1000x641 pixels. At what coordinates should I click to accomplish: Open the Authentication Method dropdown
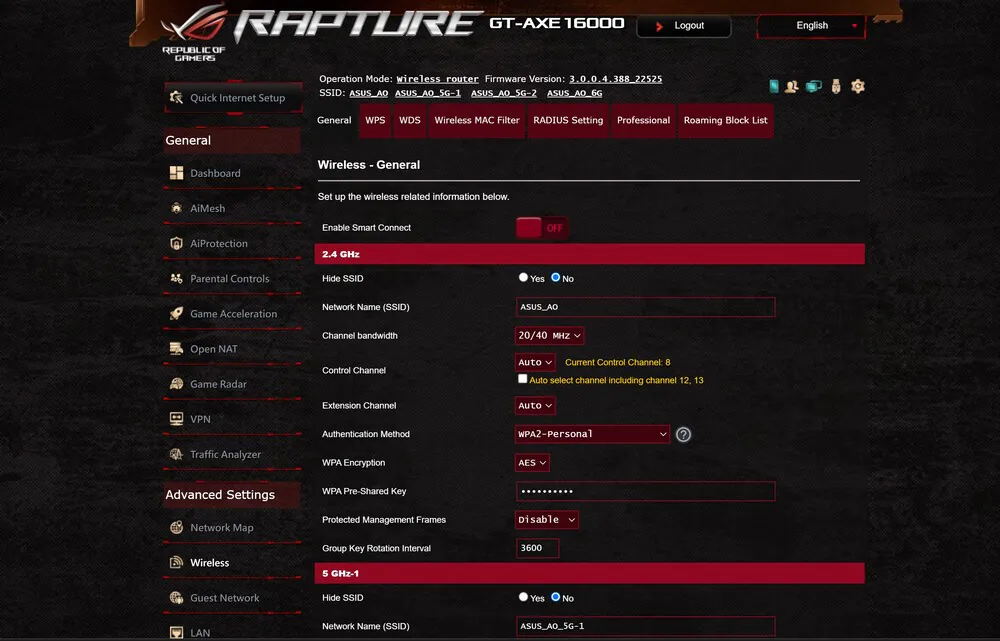coord(592,434)
